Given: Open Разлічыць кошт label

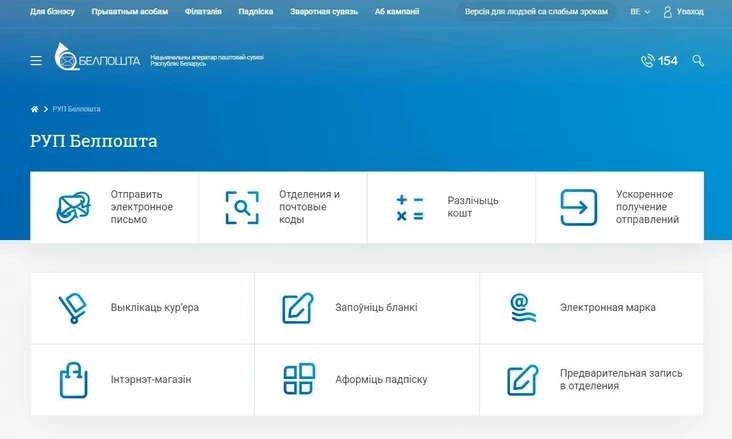Looking at the screenshot, I should tap(472, 207).
